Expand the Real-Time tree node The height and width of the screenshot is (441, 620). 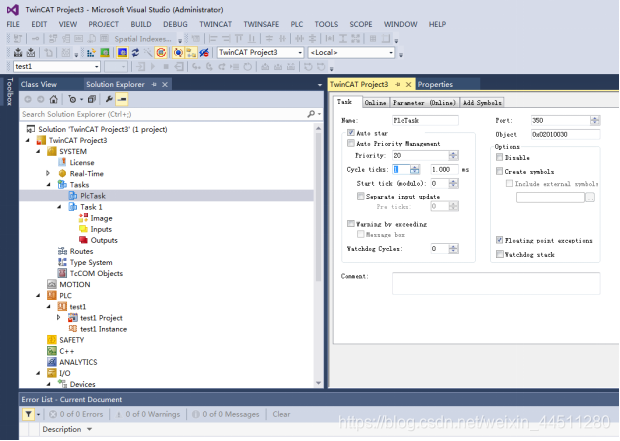[48, 173]
